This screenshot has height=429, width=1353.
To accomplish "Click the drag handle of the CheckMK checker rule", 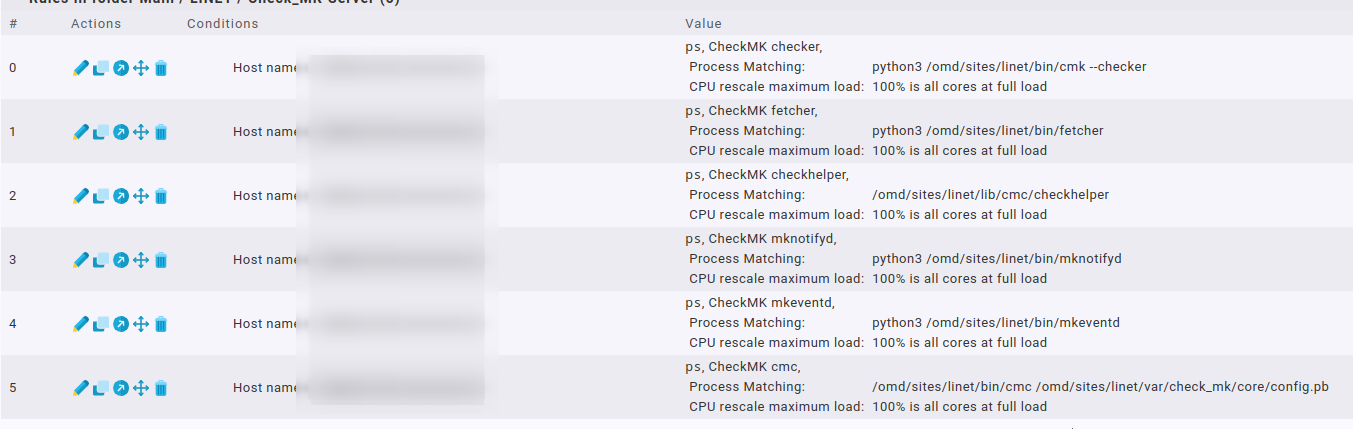I will (141, 68).
